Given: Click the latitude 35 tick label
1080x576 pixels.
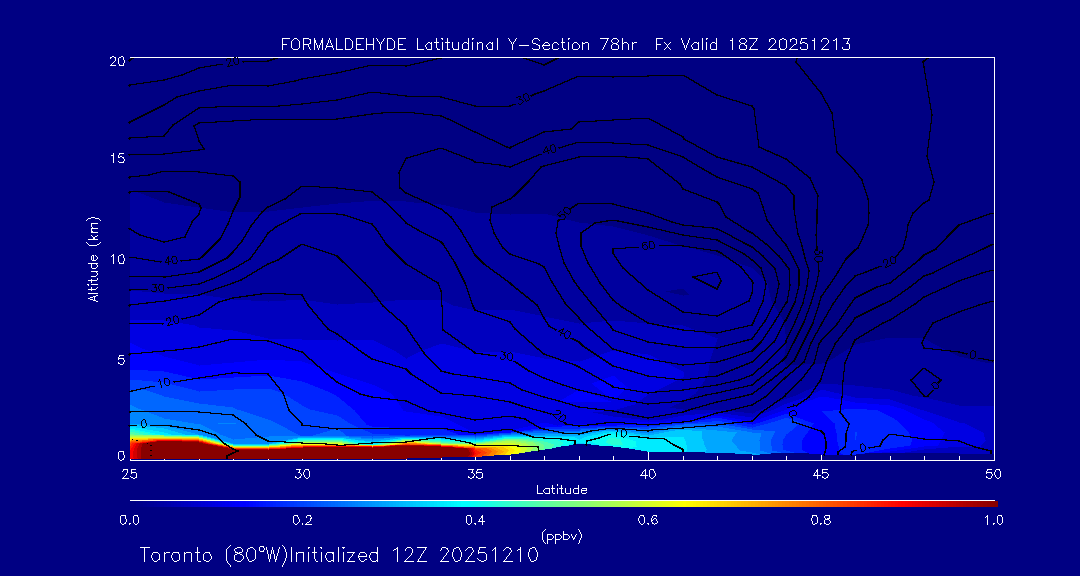Looking at the screenshot, I should point(475,473).
